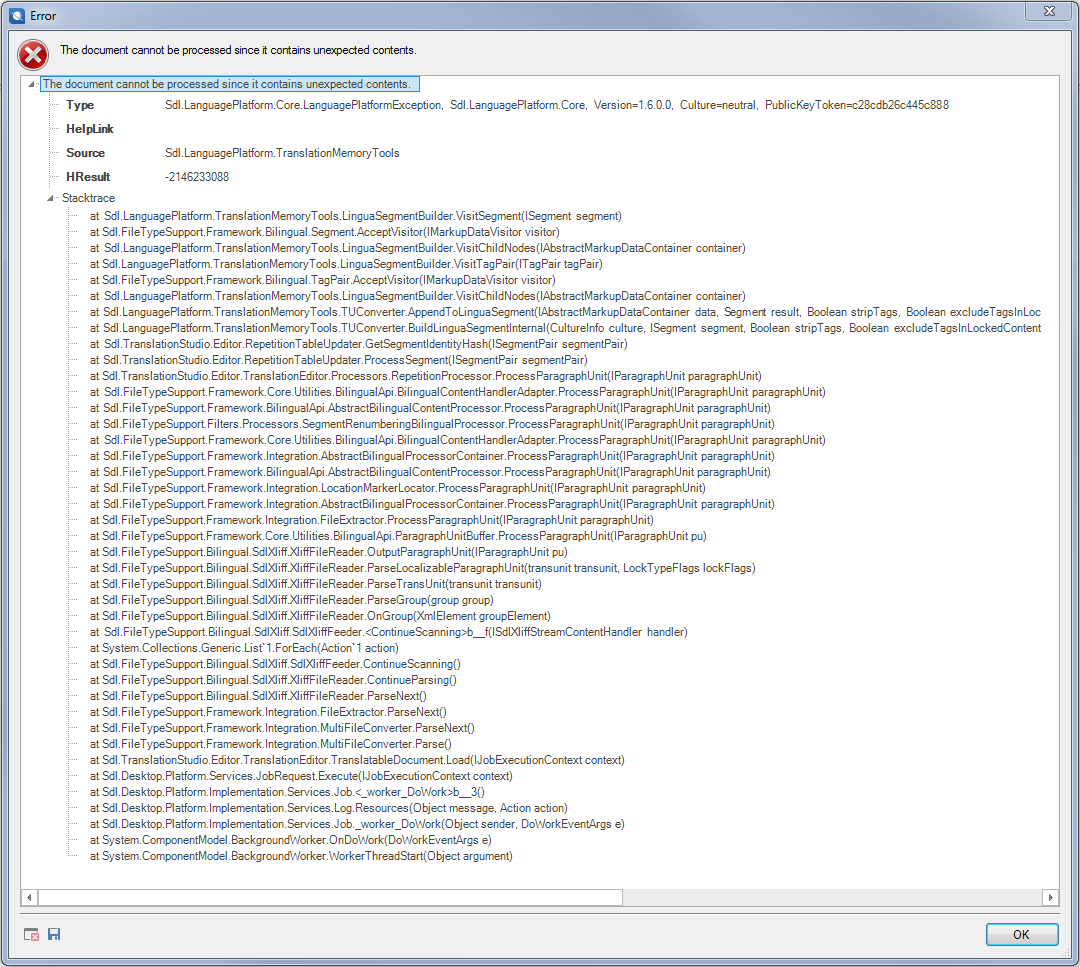Select the System.Collections.Generic.List ForEach stack line
Image resolution: width=1080 pixels, height=967 pixels.
click(x=243, y=648)
